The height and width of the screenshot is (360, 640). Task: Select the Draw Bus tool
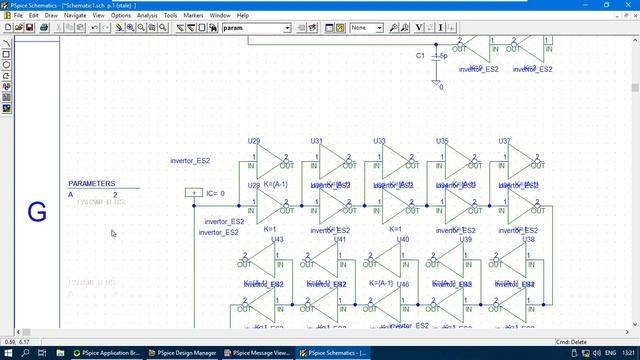pos(191,28)
